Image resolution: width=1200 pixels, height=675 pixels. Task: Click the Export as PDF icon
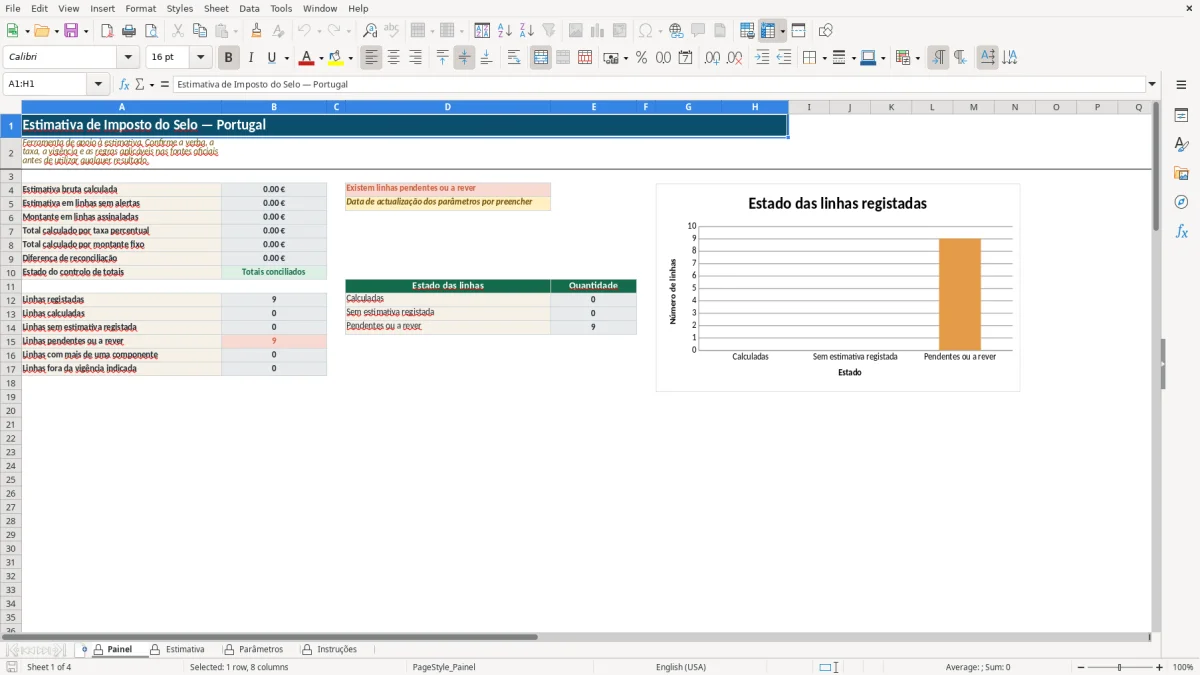click(x=107, y=31)
